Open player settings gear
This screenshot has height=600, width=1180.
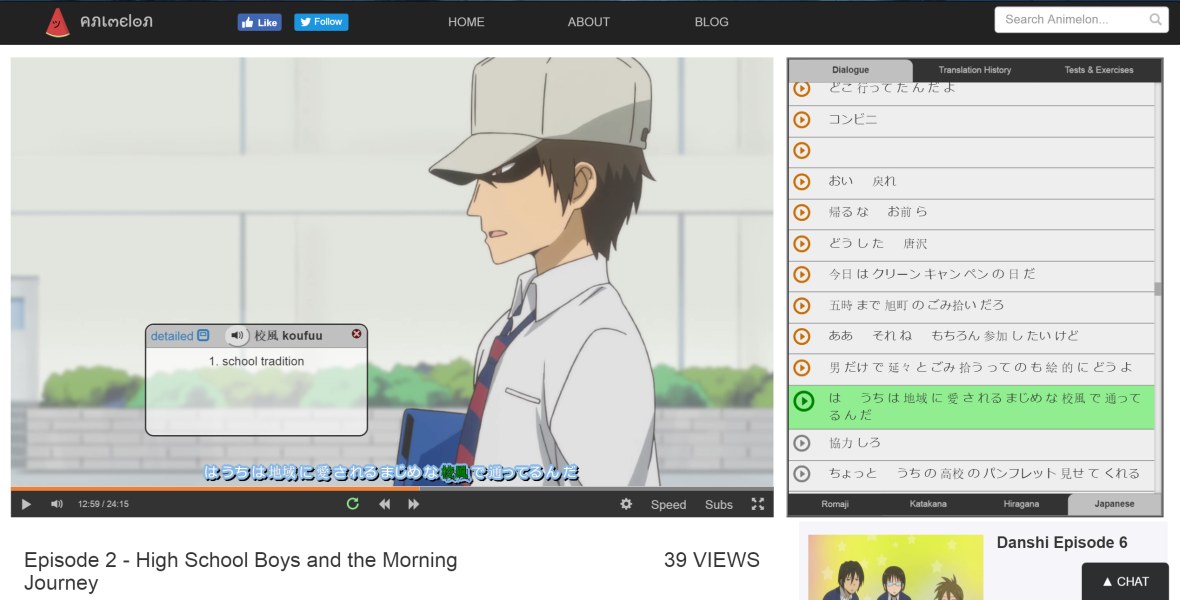coord(626,504)
